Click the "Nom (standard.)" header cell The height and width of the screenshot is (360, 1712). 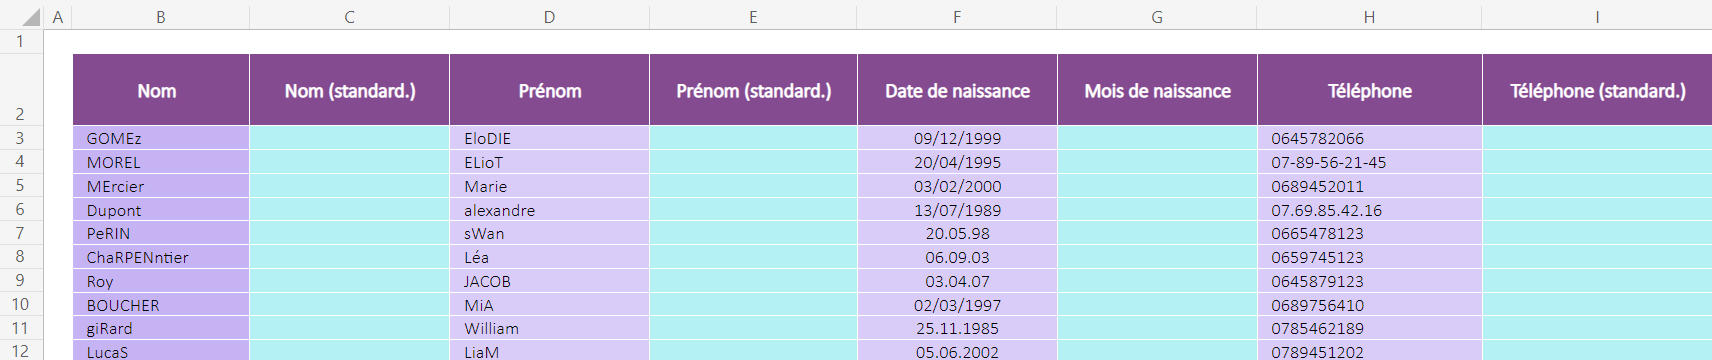pyautogui.click(x=350, y=90)
